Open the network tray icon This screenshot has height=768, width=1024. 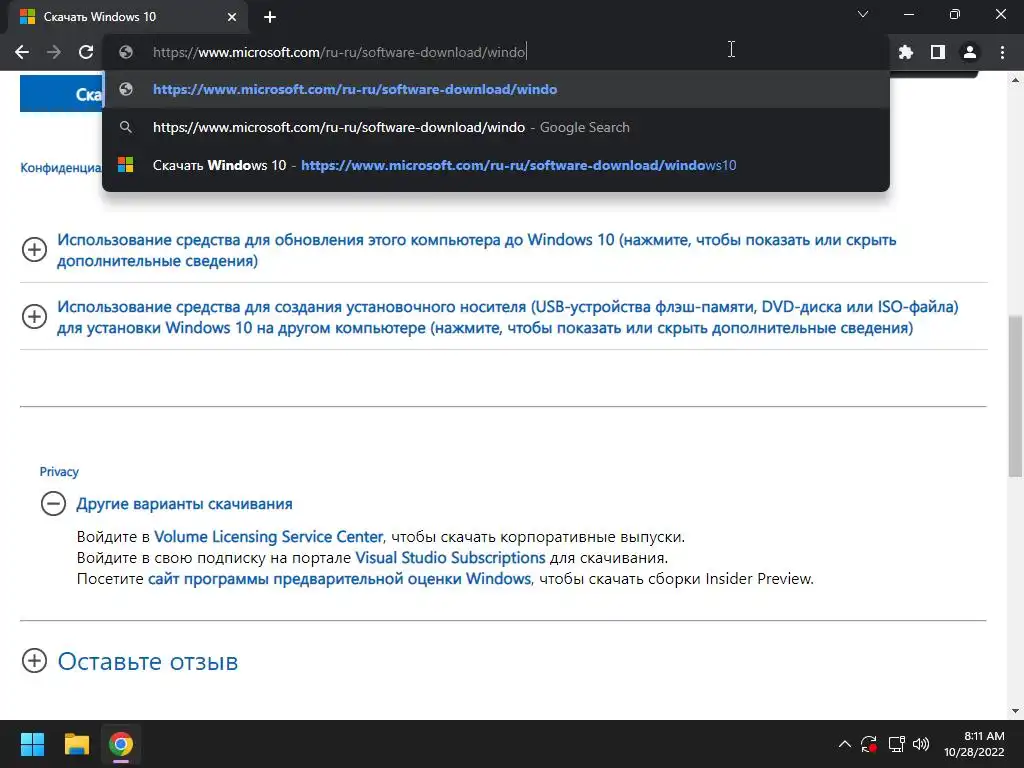[x=897, y=744]
